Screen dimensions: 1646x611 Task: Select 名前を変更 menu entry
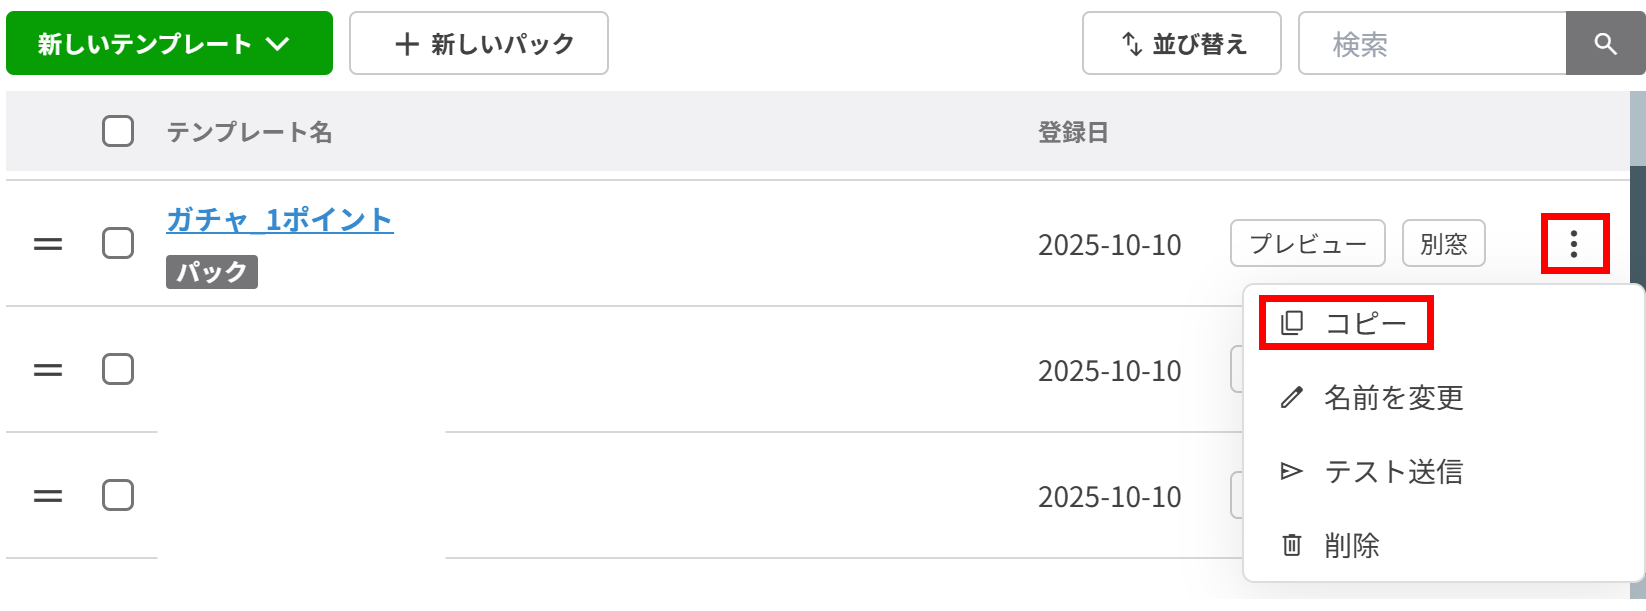(1393, 398)
